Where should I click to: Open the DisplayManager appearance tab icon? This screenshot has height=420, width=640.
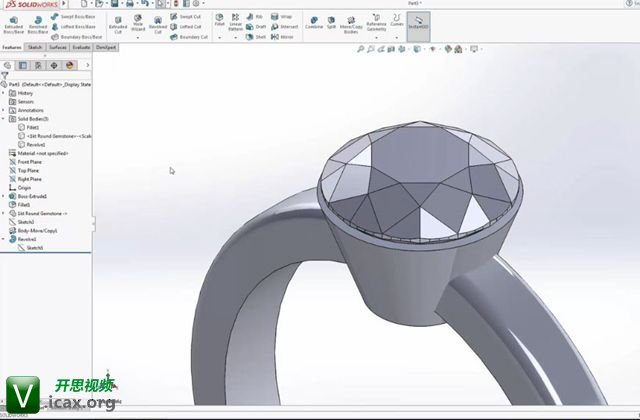pos(70,65)
